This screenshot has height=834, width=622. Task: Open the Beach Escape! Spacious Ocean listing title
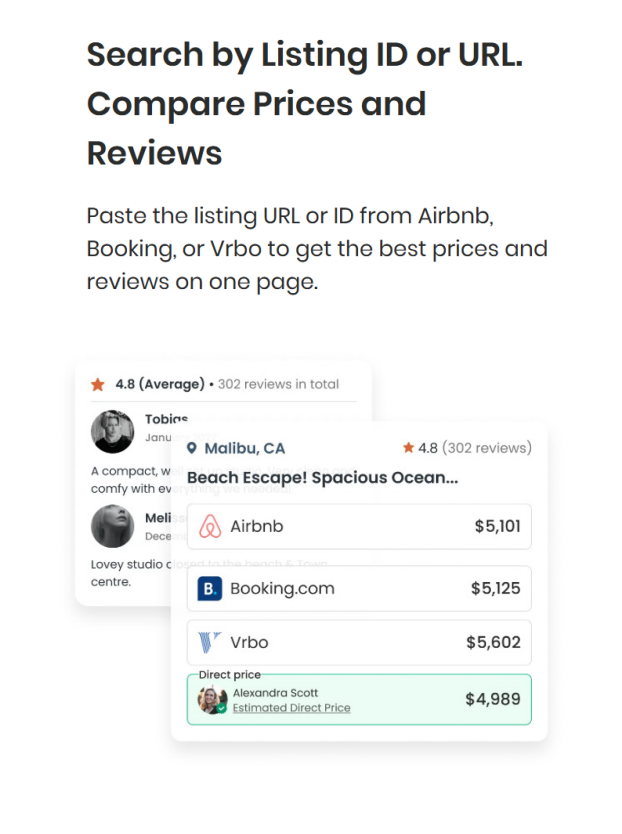(322, 478)
